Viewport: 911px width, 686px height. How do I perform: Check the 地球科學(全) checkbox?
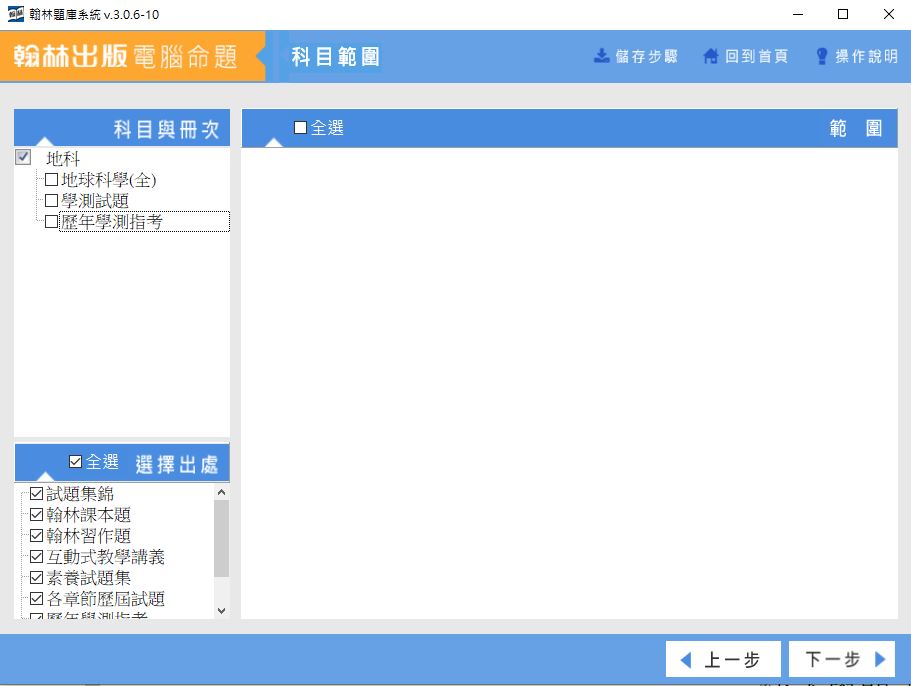(51, 179)
